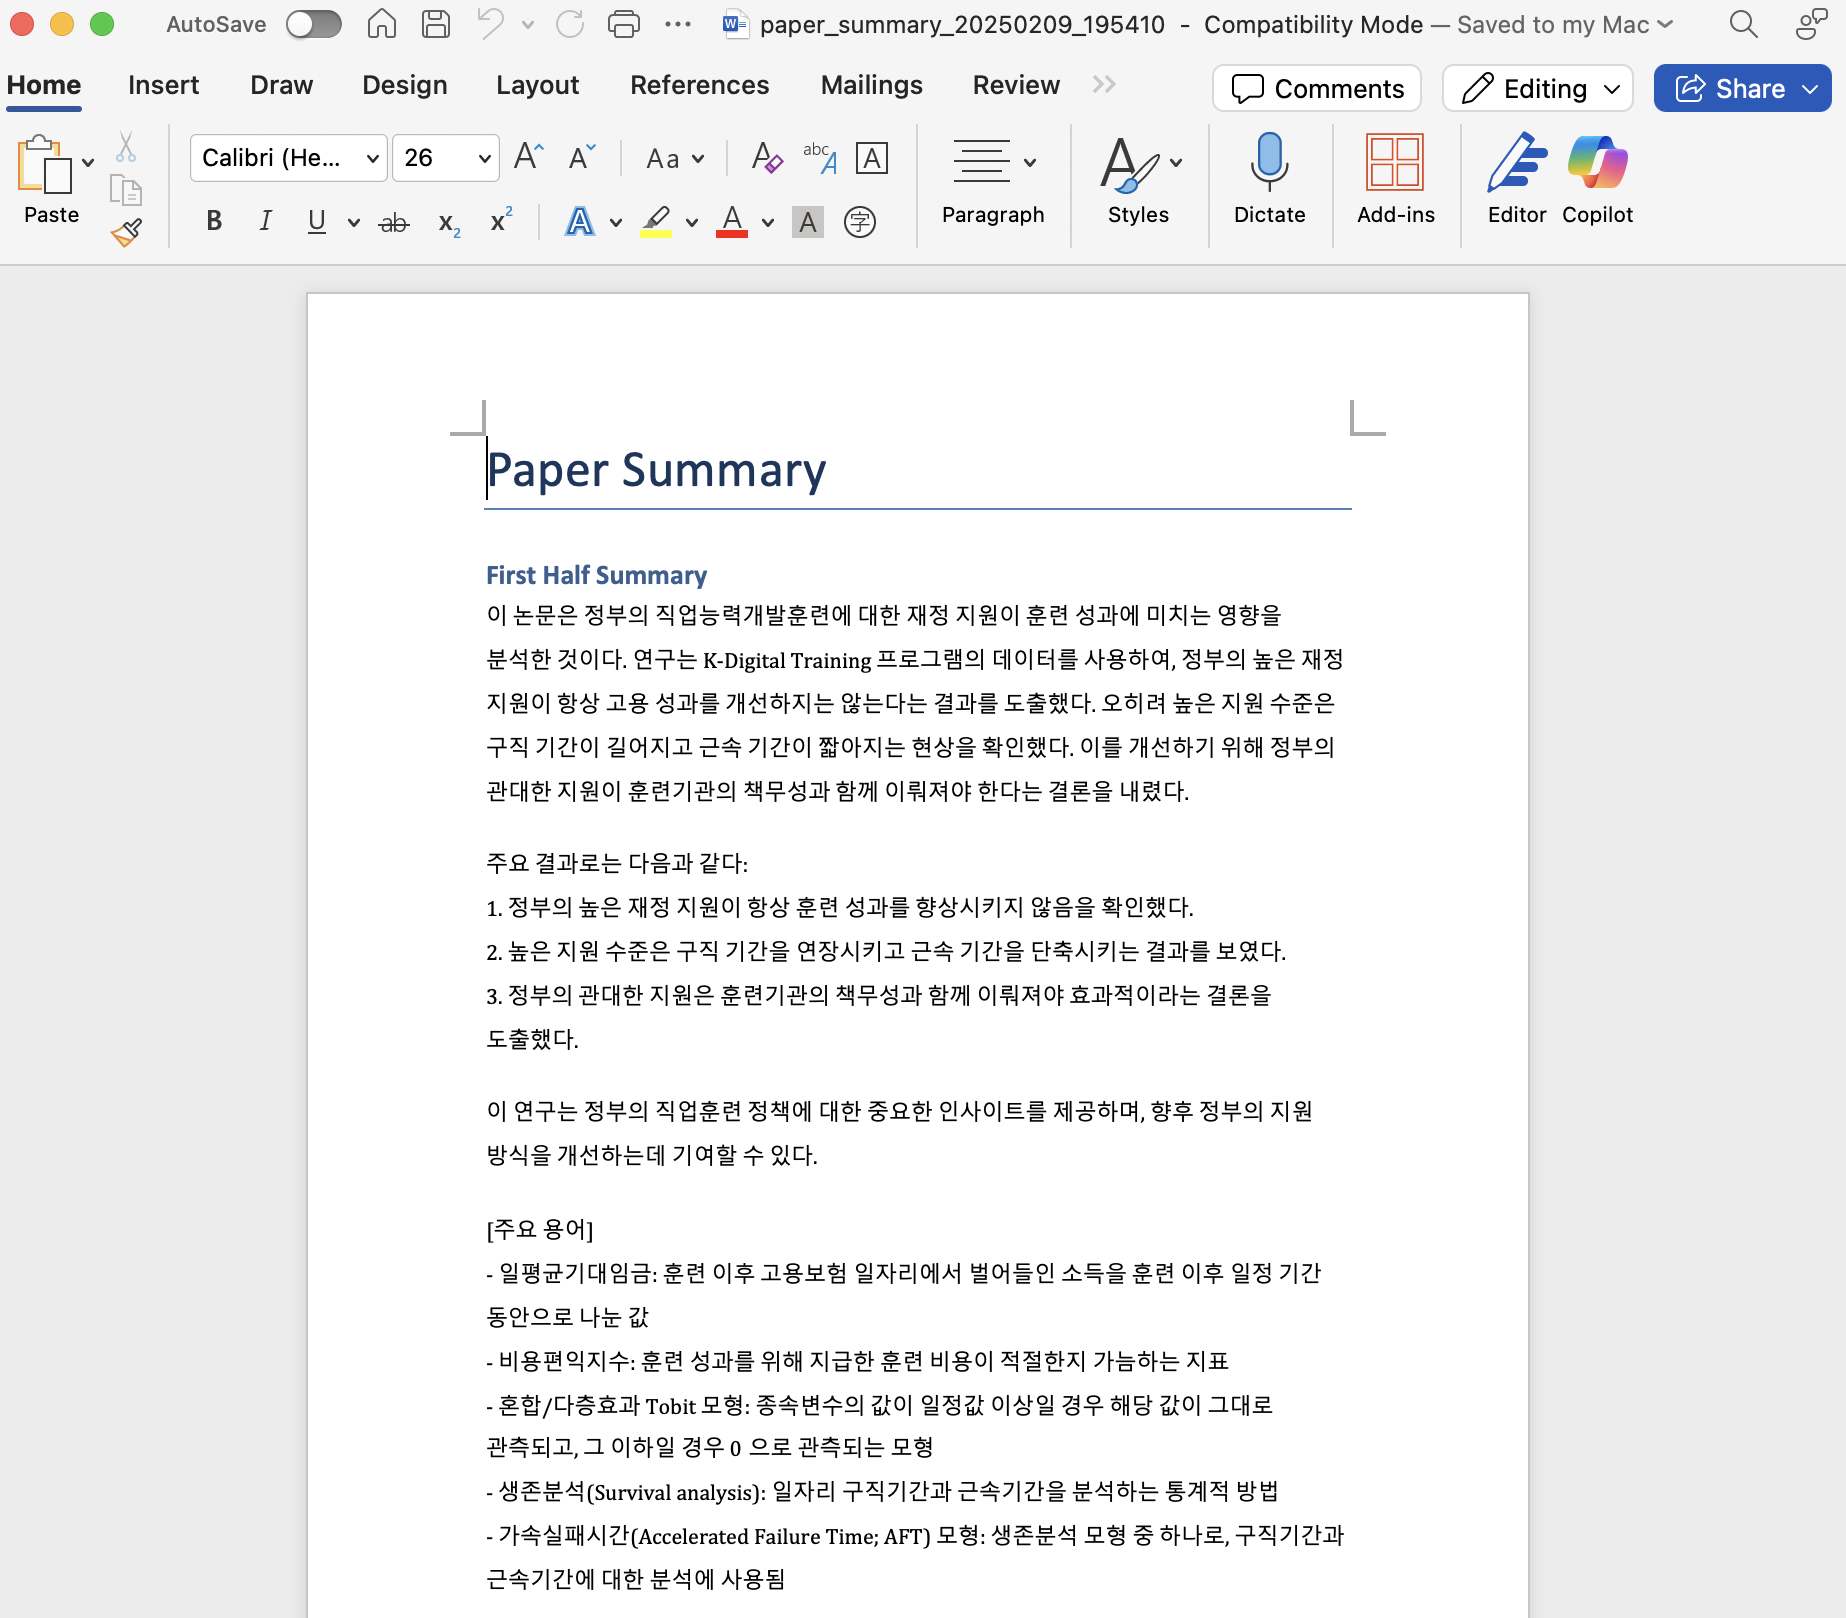Open phonetic guide tool
Viewport: 1846px width, 1618px height.
[x=820, y=158]
